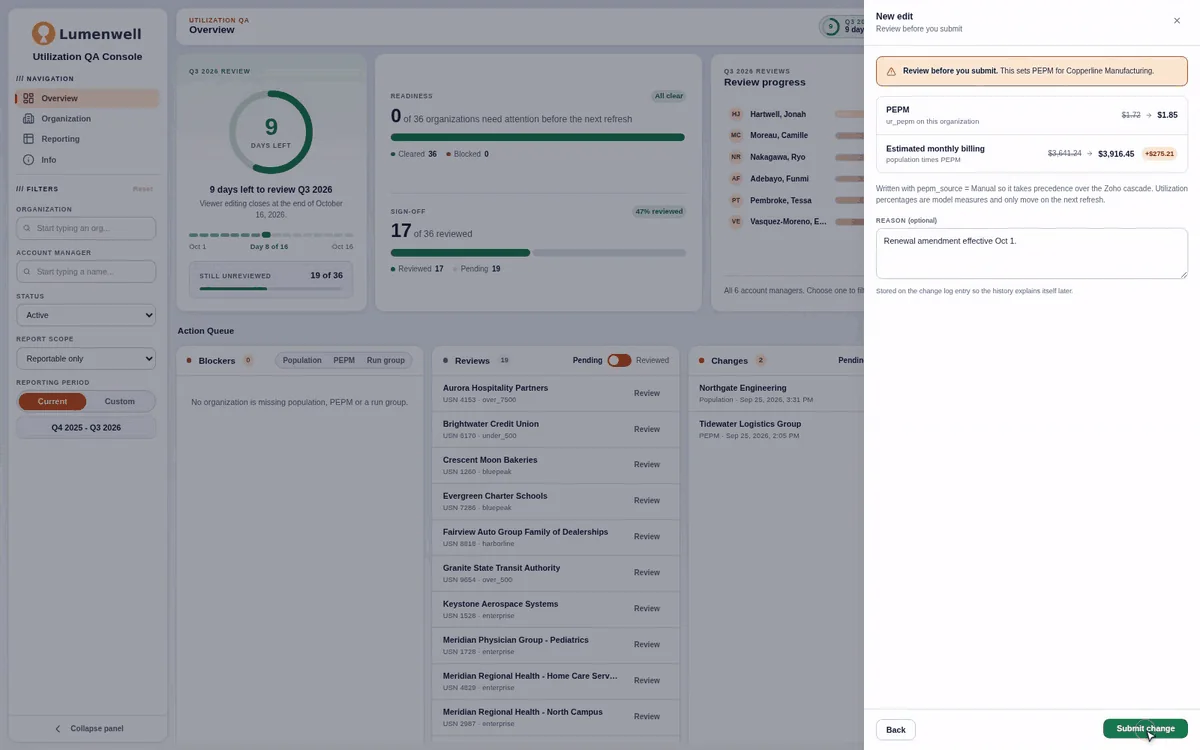Go Back in the New edit panel
The width and height of the screenshot is (1200, 750).
click(896, 730)
